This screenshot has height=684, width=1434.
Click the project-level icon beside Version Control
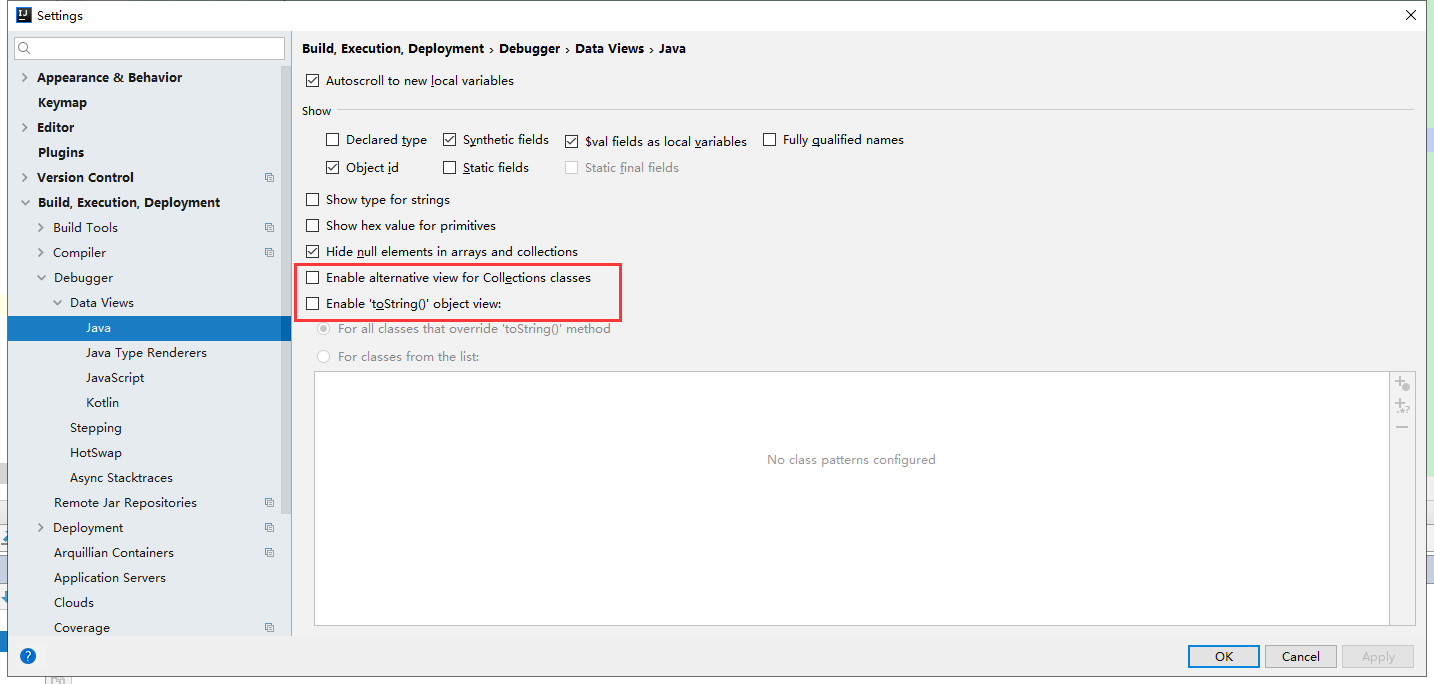(269, 177)
